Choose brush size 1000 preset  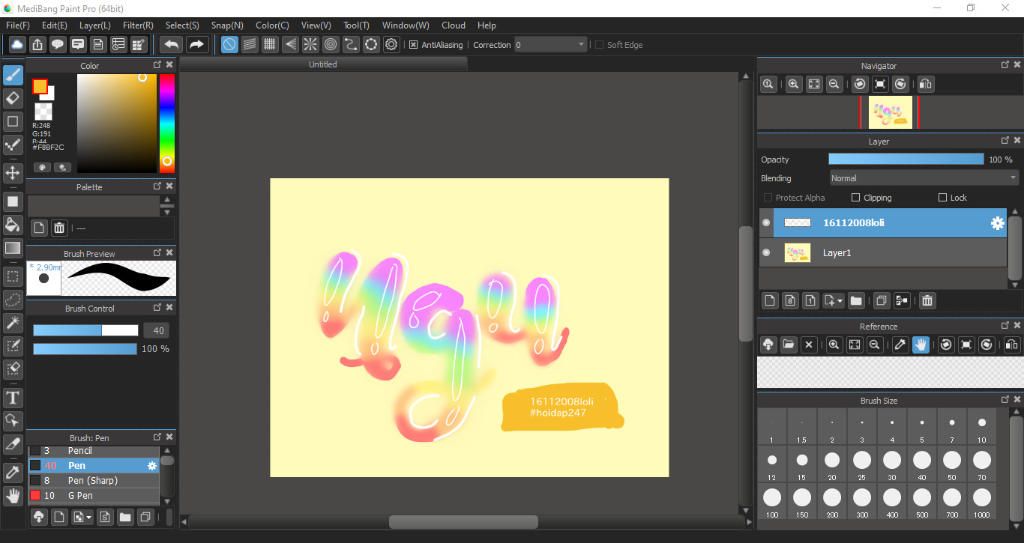[x=982, y=501]
